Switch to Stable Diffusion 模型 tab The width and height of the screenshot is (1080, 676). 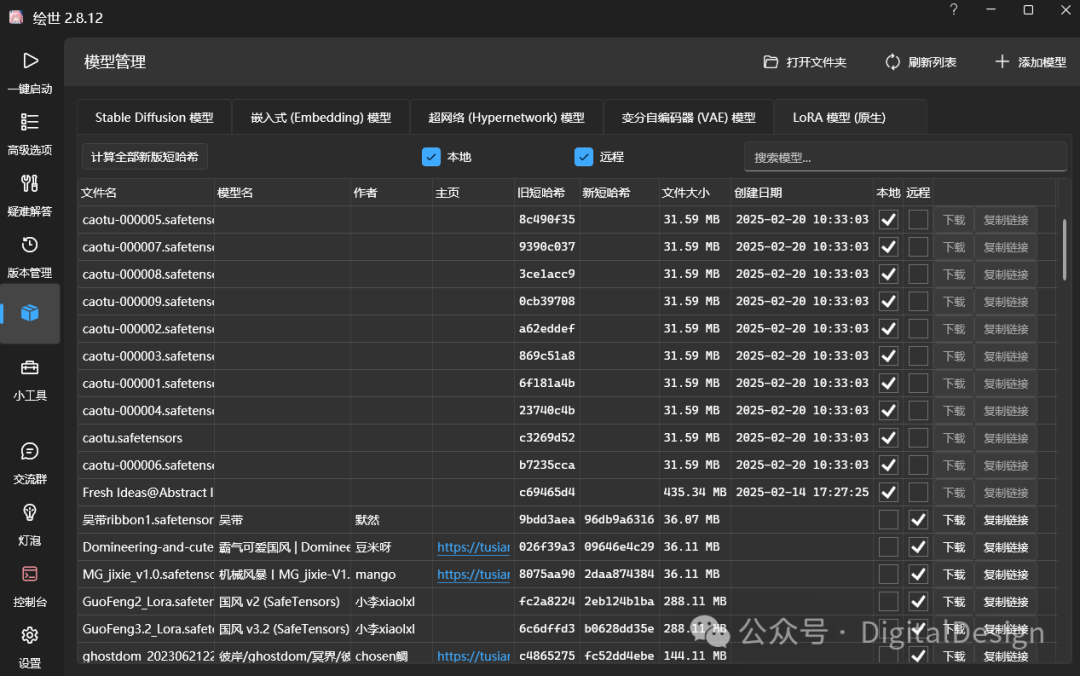click(154, 118)
